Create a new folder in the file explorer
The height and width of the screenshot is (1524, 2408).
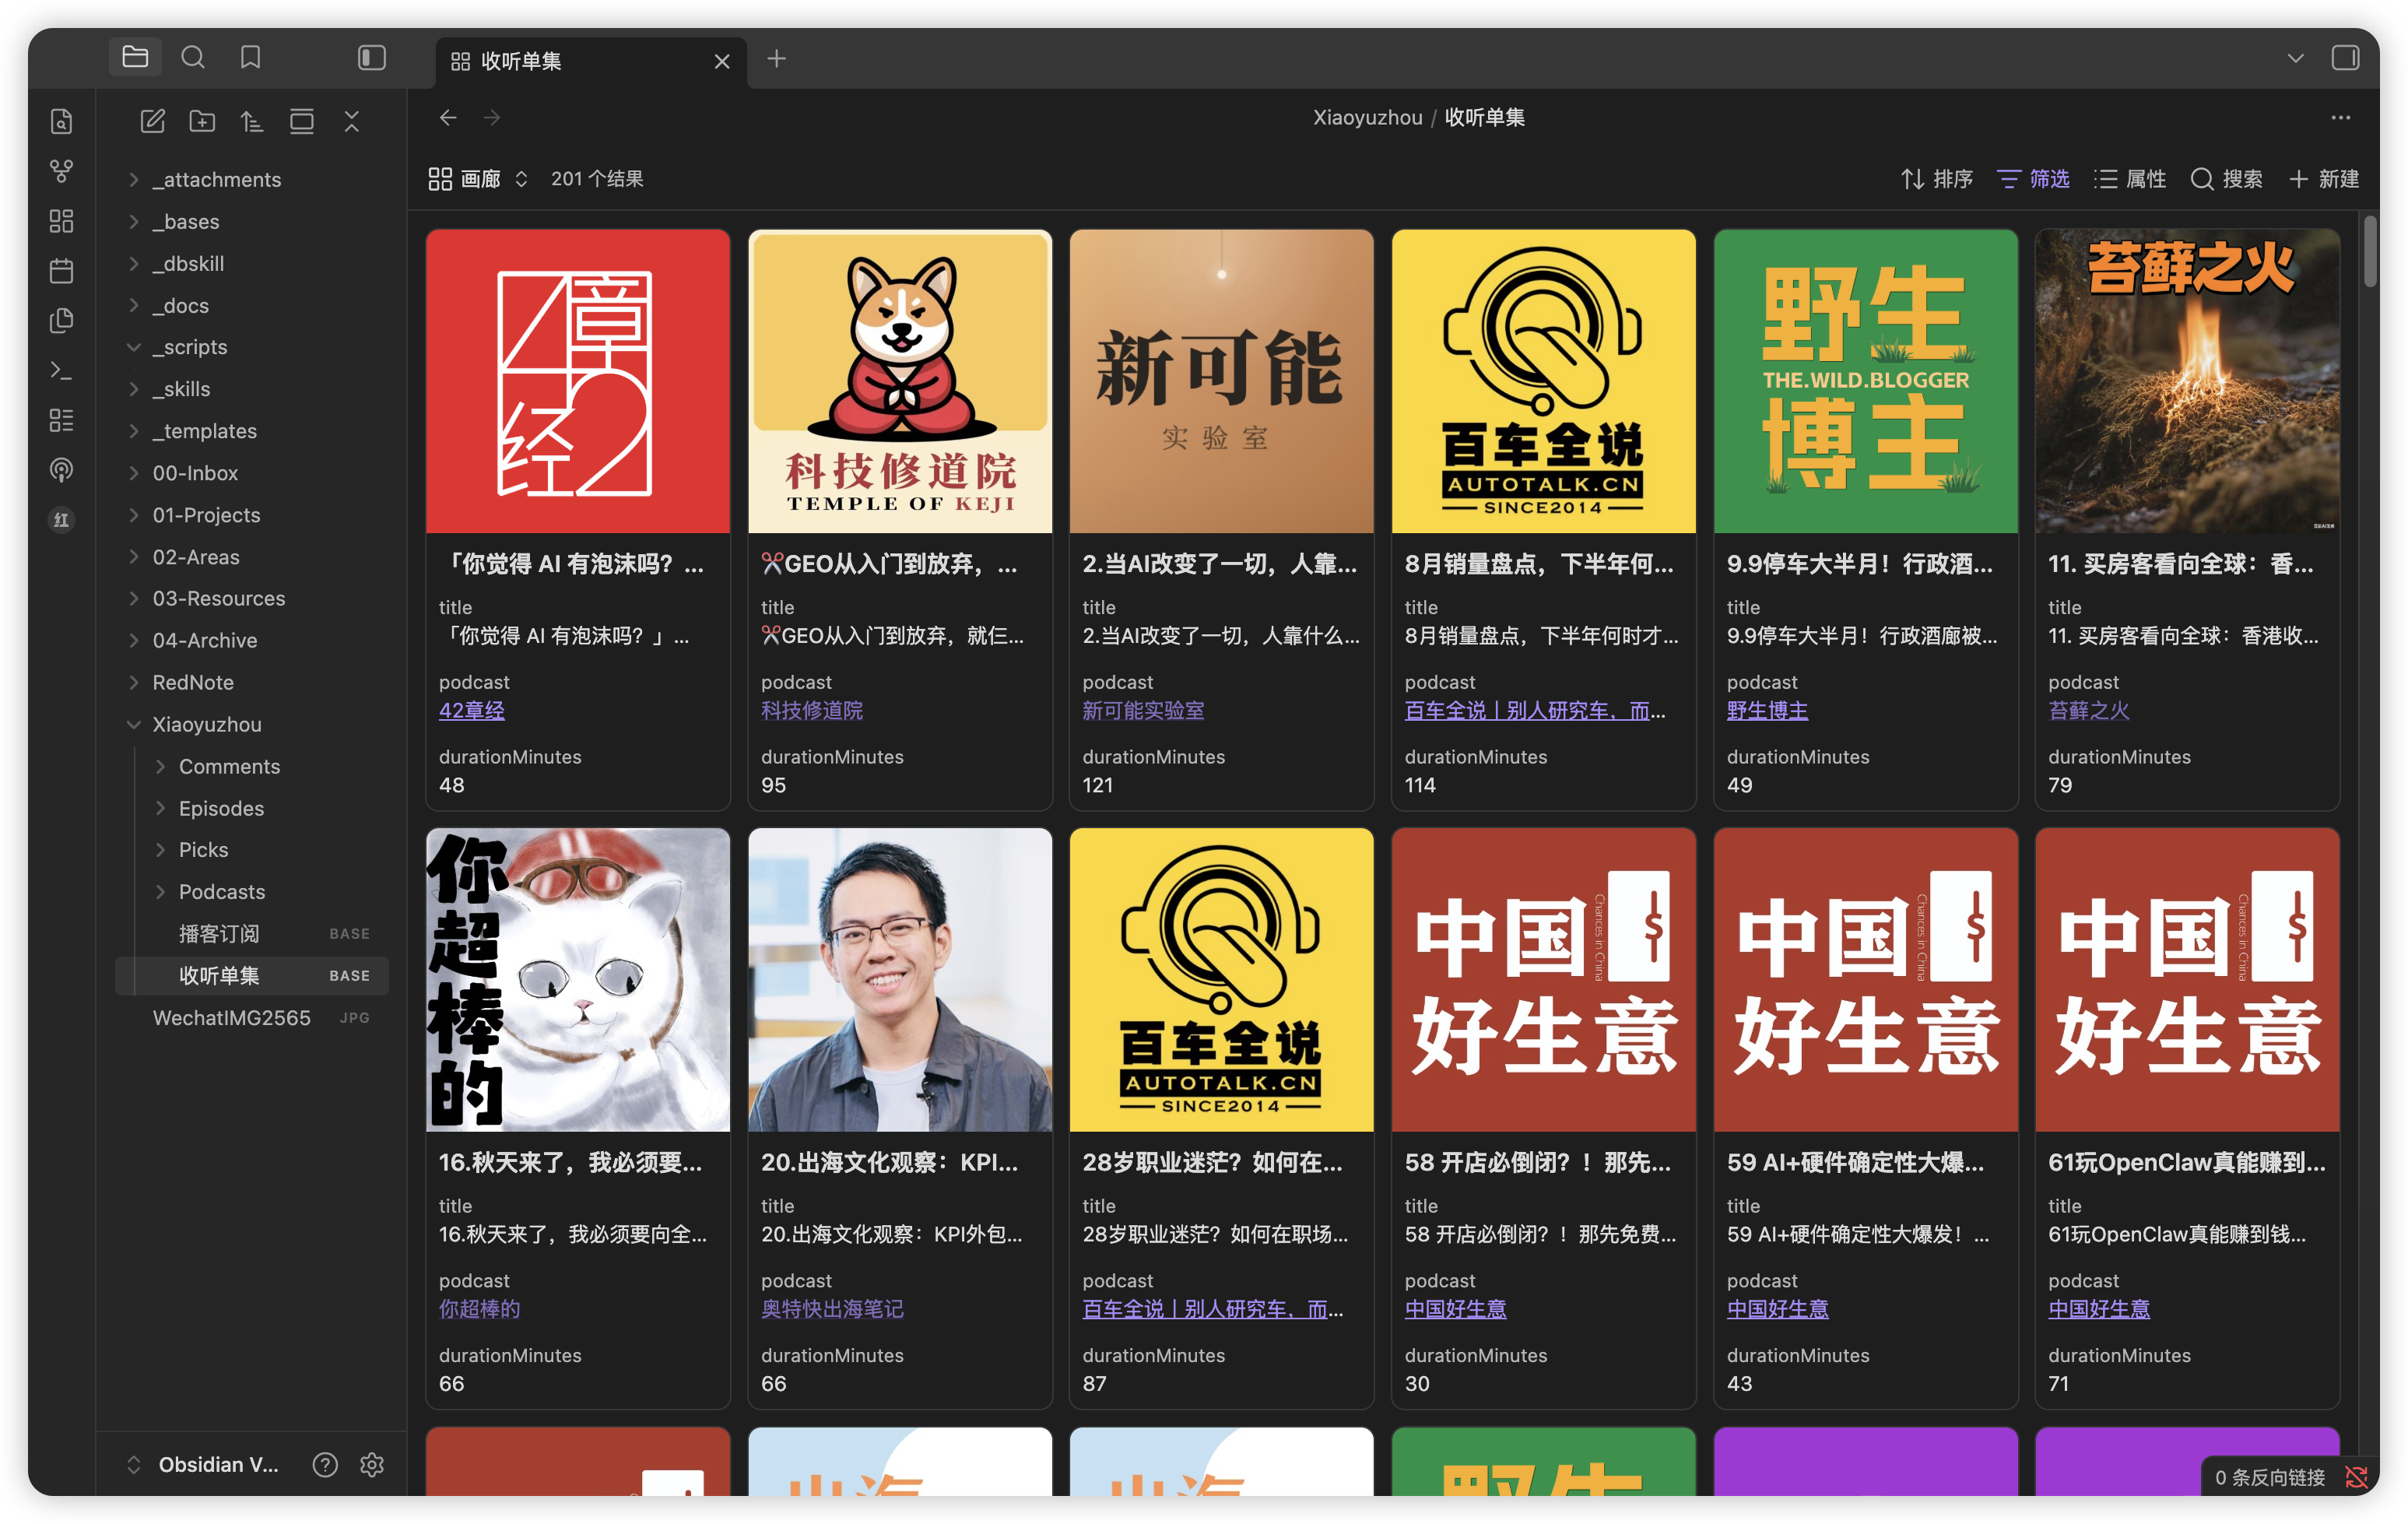(x=202, y=120)
